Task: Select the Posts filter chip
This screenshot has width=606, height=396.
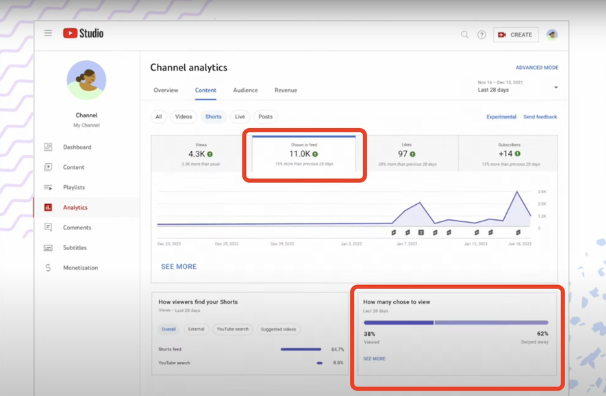Action: click(x=266, y=117)
